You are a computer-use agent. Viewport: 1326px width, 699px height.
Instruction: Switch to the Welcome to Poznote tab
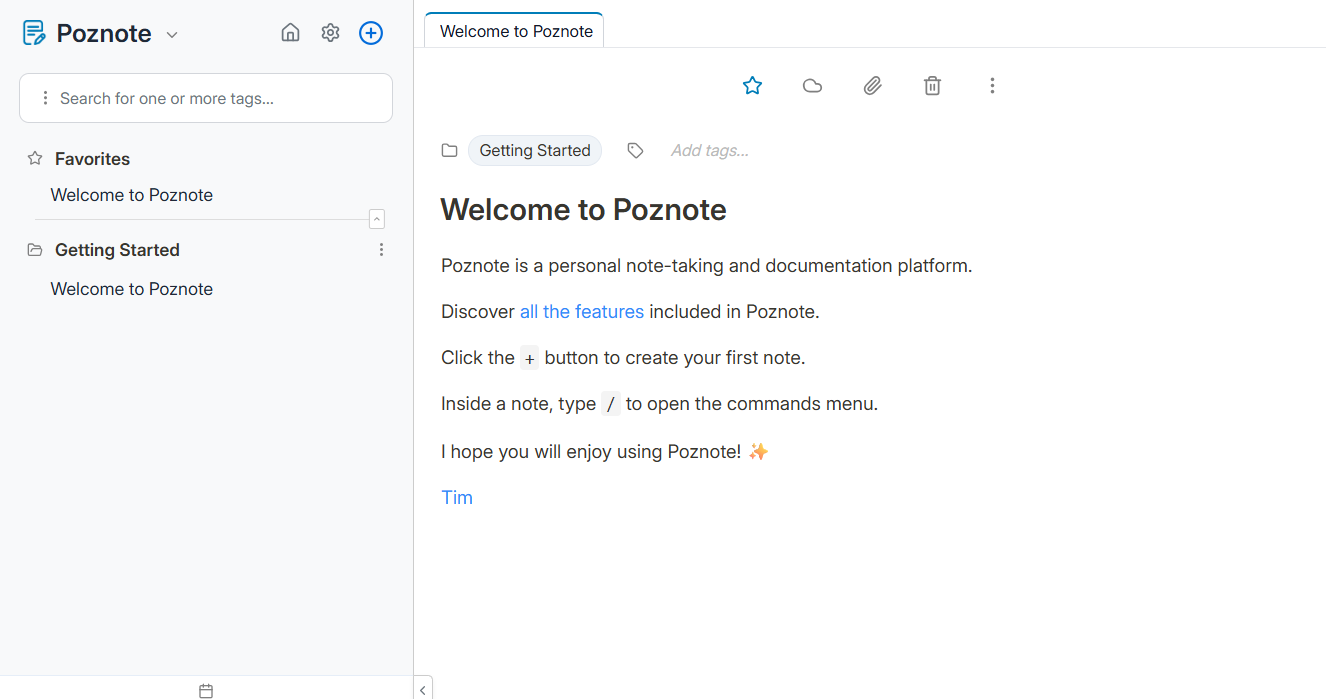click(516, 31)
